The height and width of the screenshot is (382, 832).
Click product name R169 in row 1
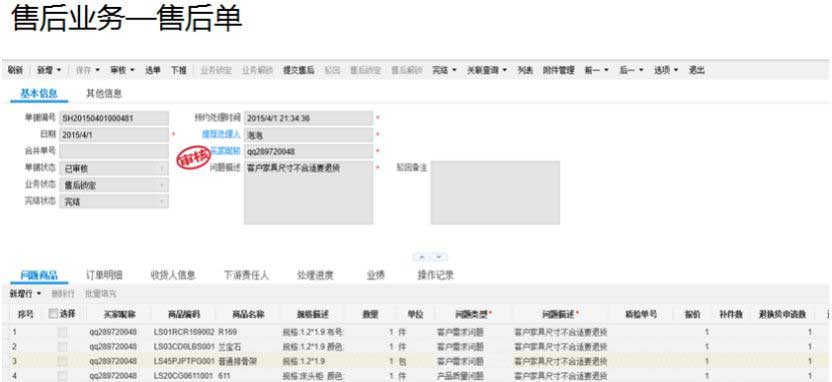point(228,333)
